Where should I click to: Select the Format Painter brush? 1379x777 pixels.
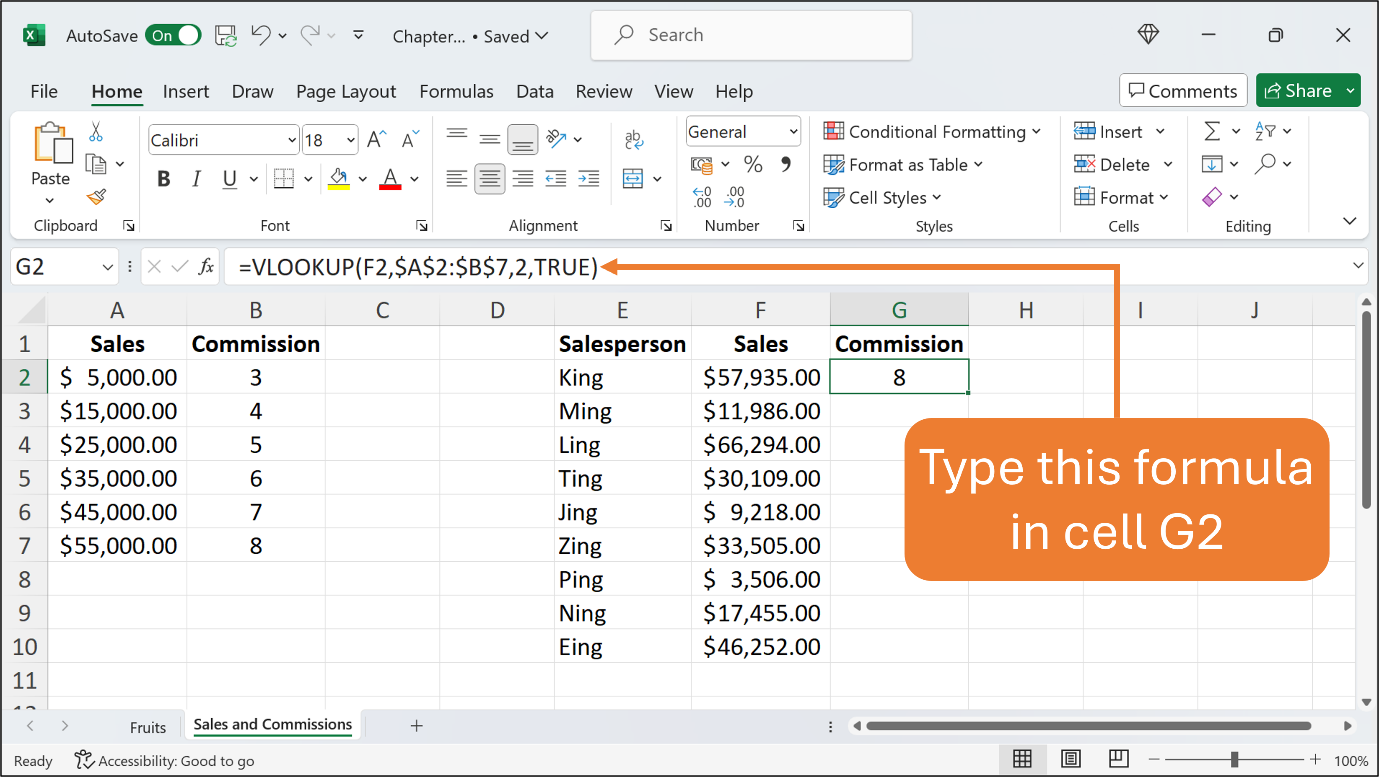pyautogui.click(x=96, y=197)
